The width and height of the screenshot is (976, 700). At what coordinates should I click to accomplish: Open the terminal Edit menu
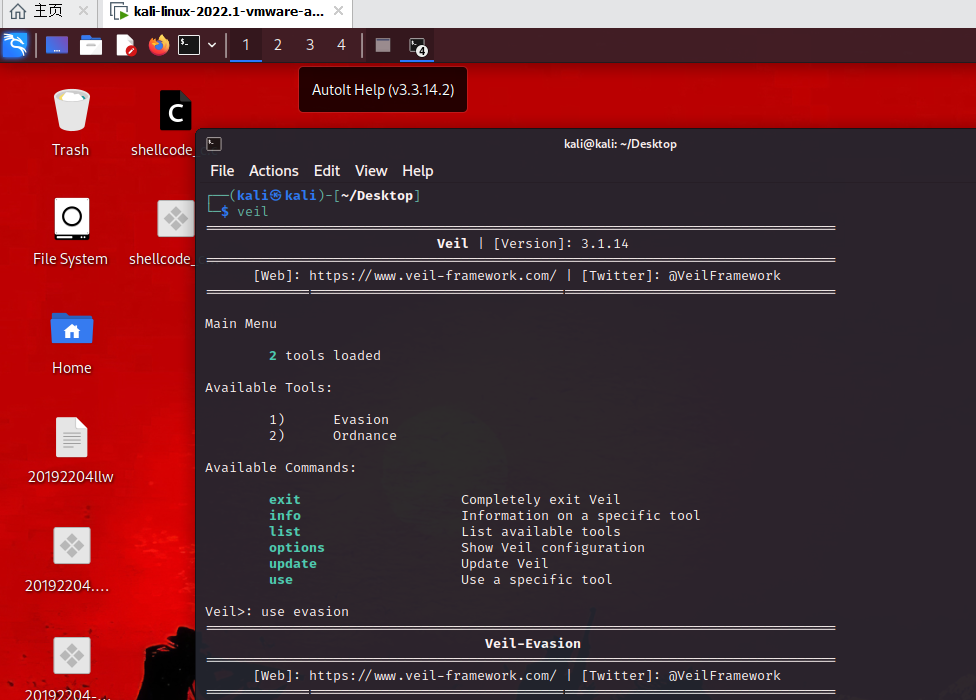click(x=327, y=170)
